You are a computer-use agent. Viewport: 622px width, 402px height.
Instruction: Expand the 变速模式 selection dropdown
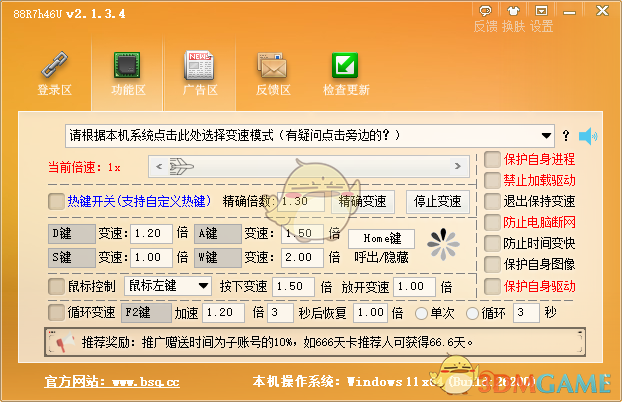click(310, 136)
